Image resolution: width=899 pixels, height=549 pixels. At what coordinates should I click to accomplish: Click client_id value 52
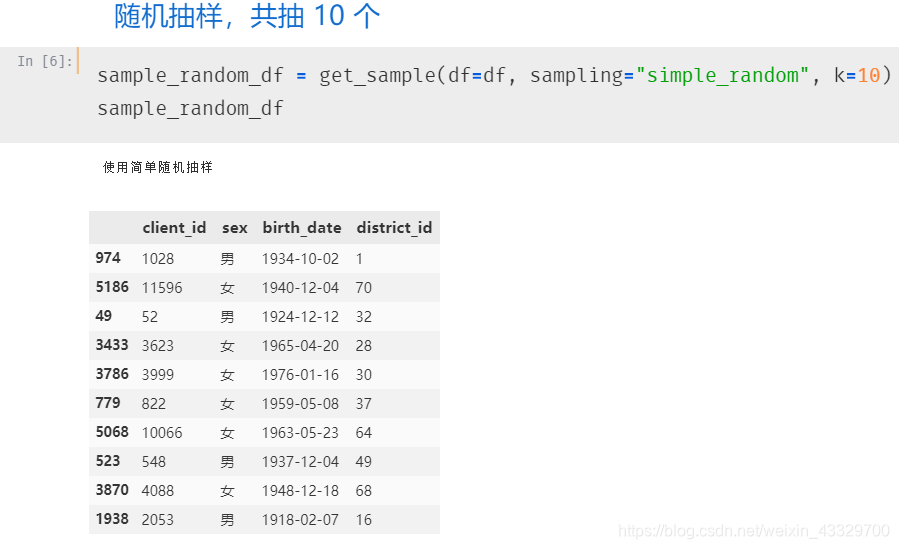pyautogui.click(x=150, y=317)
